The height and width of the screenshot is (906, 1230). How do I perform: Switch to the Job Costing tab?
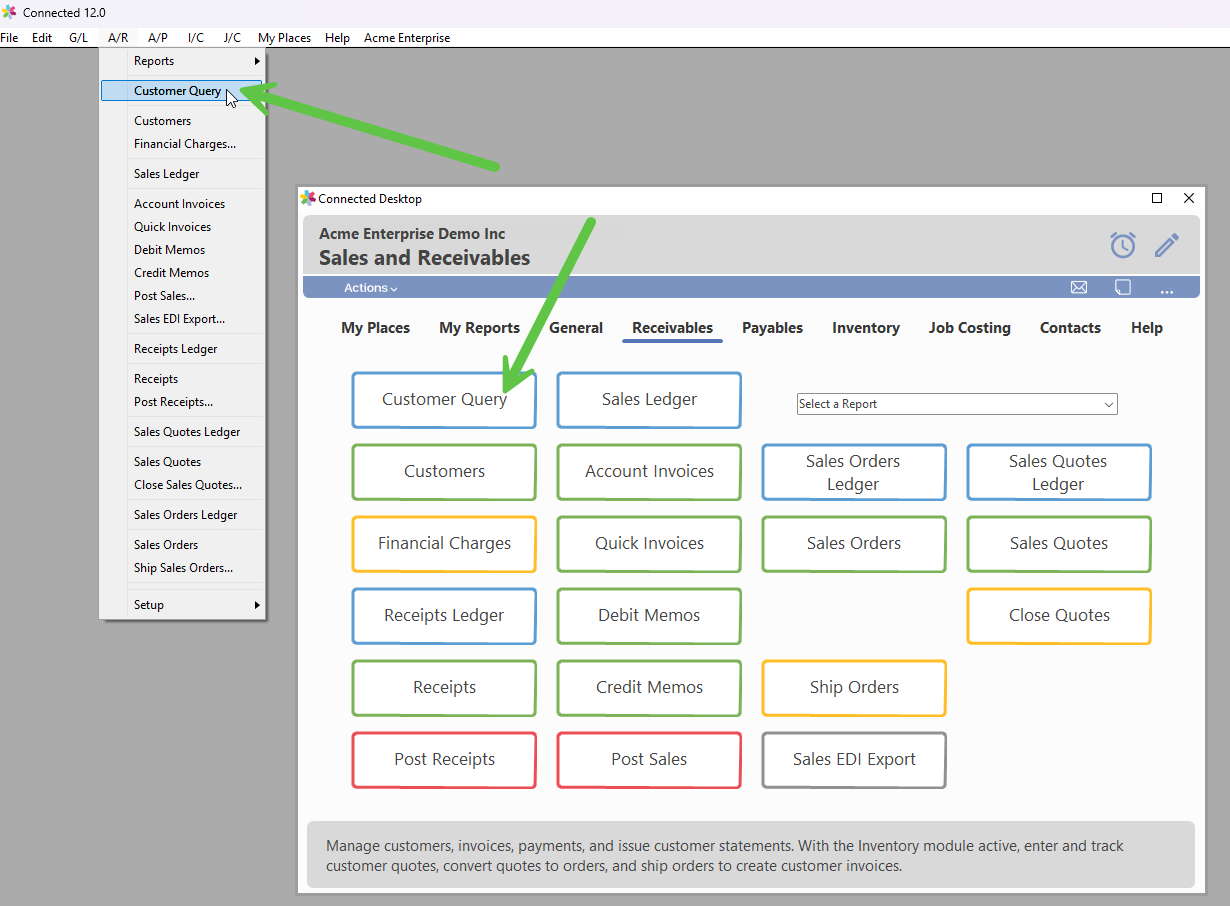coord(970,328)
